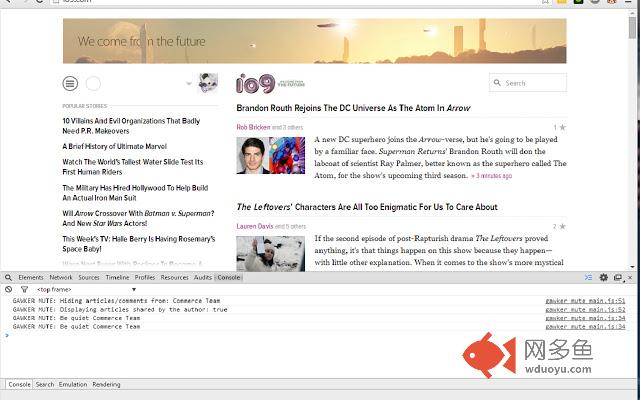640x400 pixels.
Task: Expand the dropdown arrow beside the avatar
Action: pos(188,84)
